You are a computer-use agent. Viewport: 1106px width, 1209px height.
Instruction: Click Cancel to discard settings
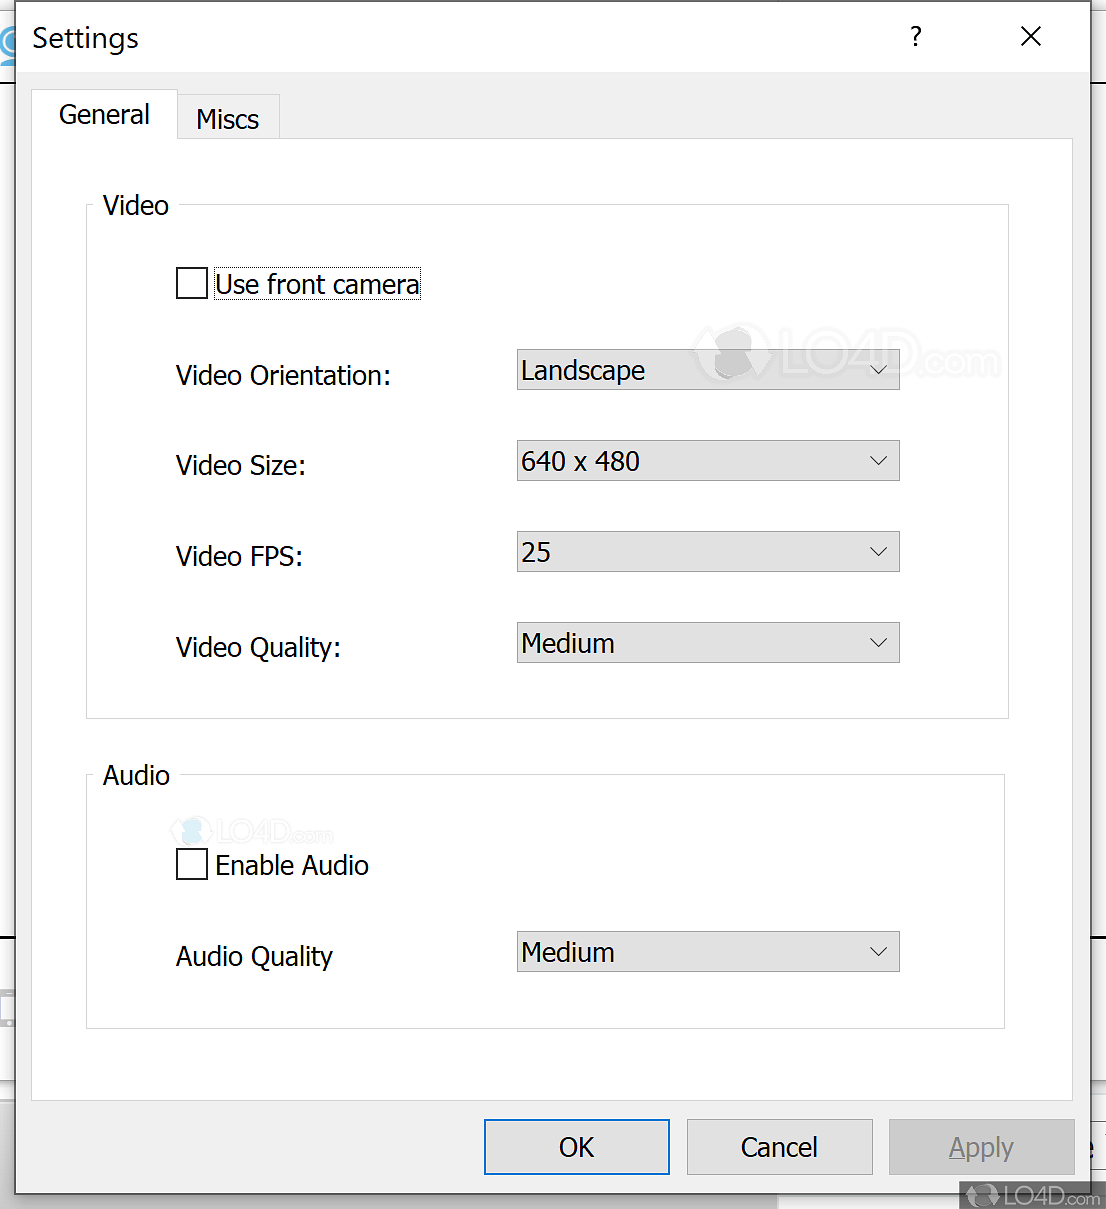[779, 1147]
